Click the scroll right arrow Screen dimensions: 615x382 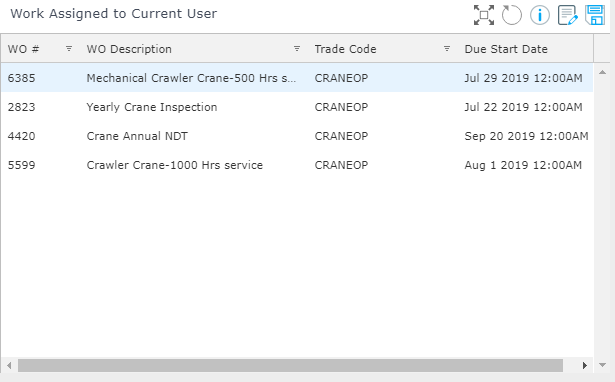585,365
